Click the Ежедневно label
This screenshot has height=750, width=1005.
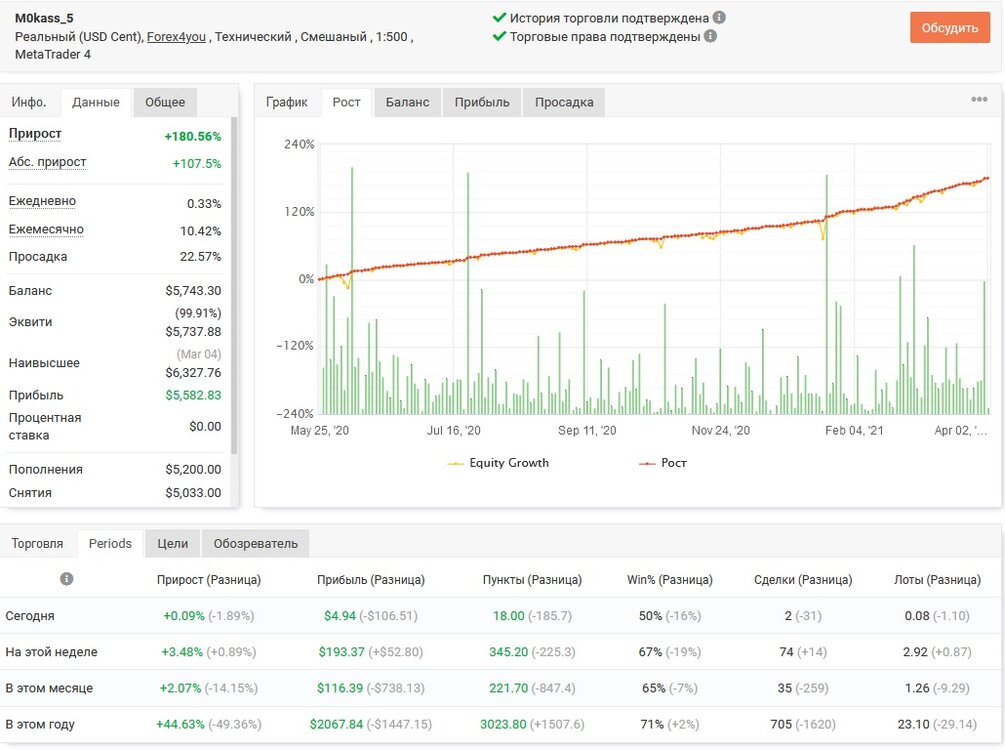point(42,201)
